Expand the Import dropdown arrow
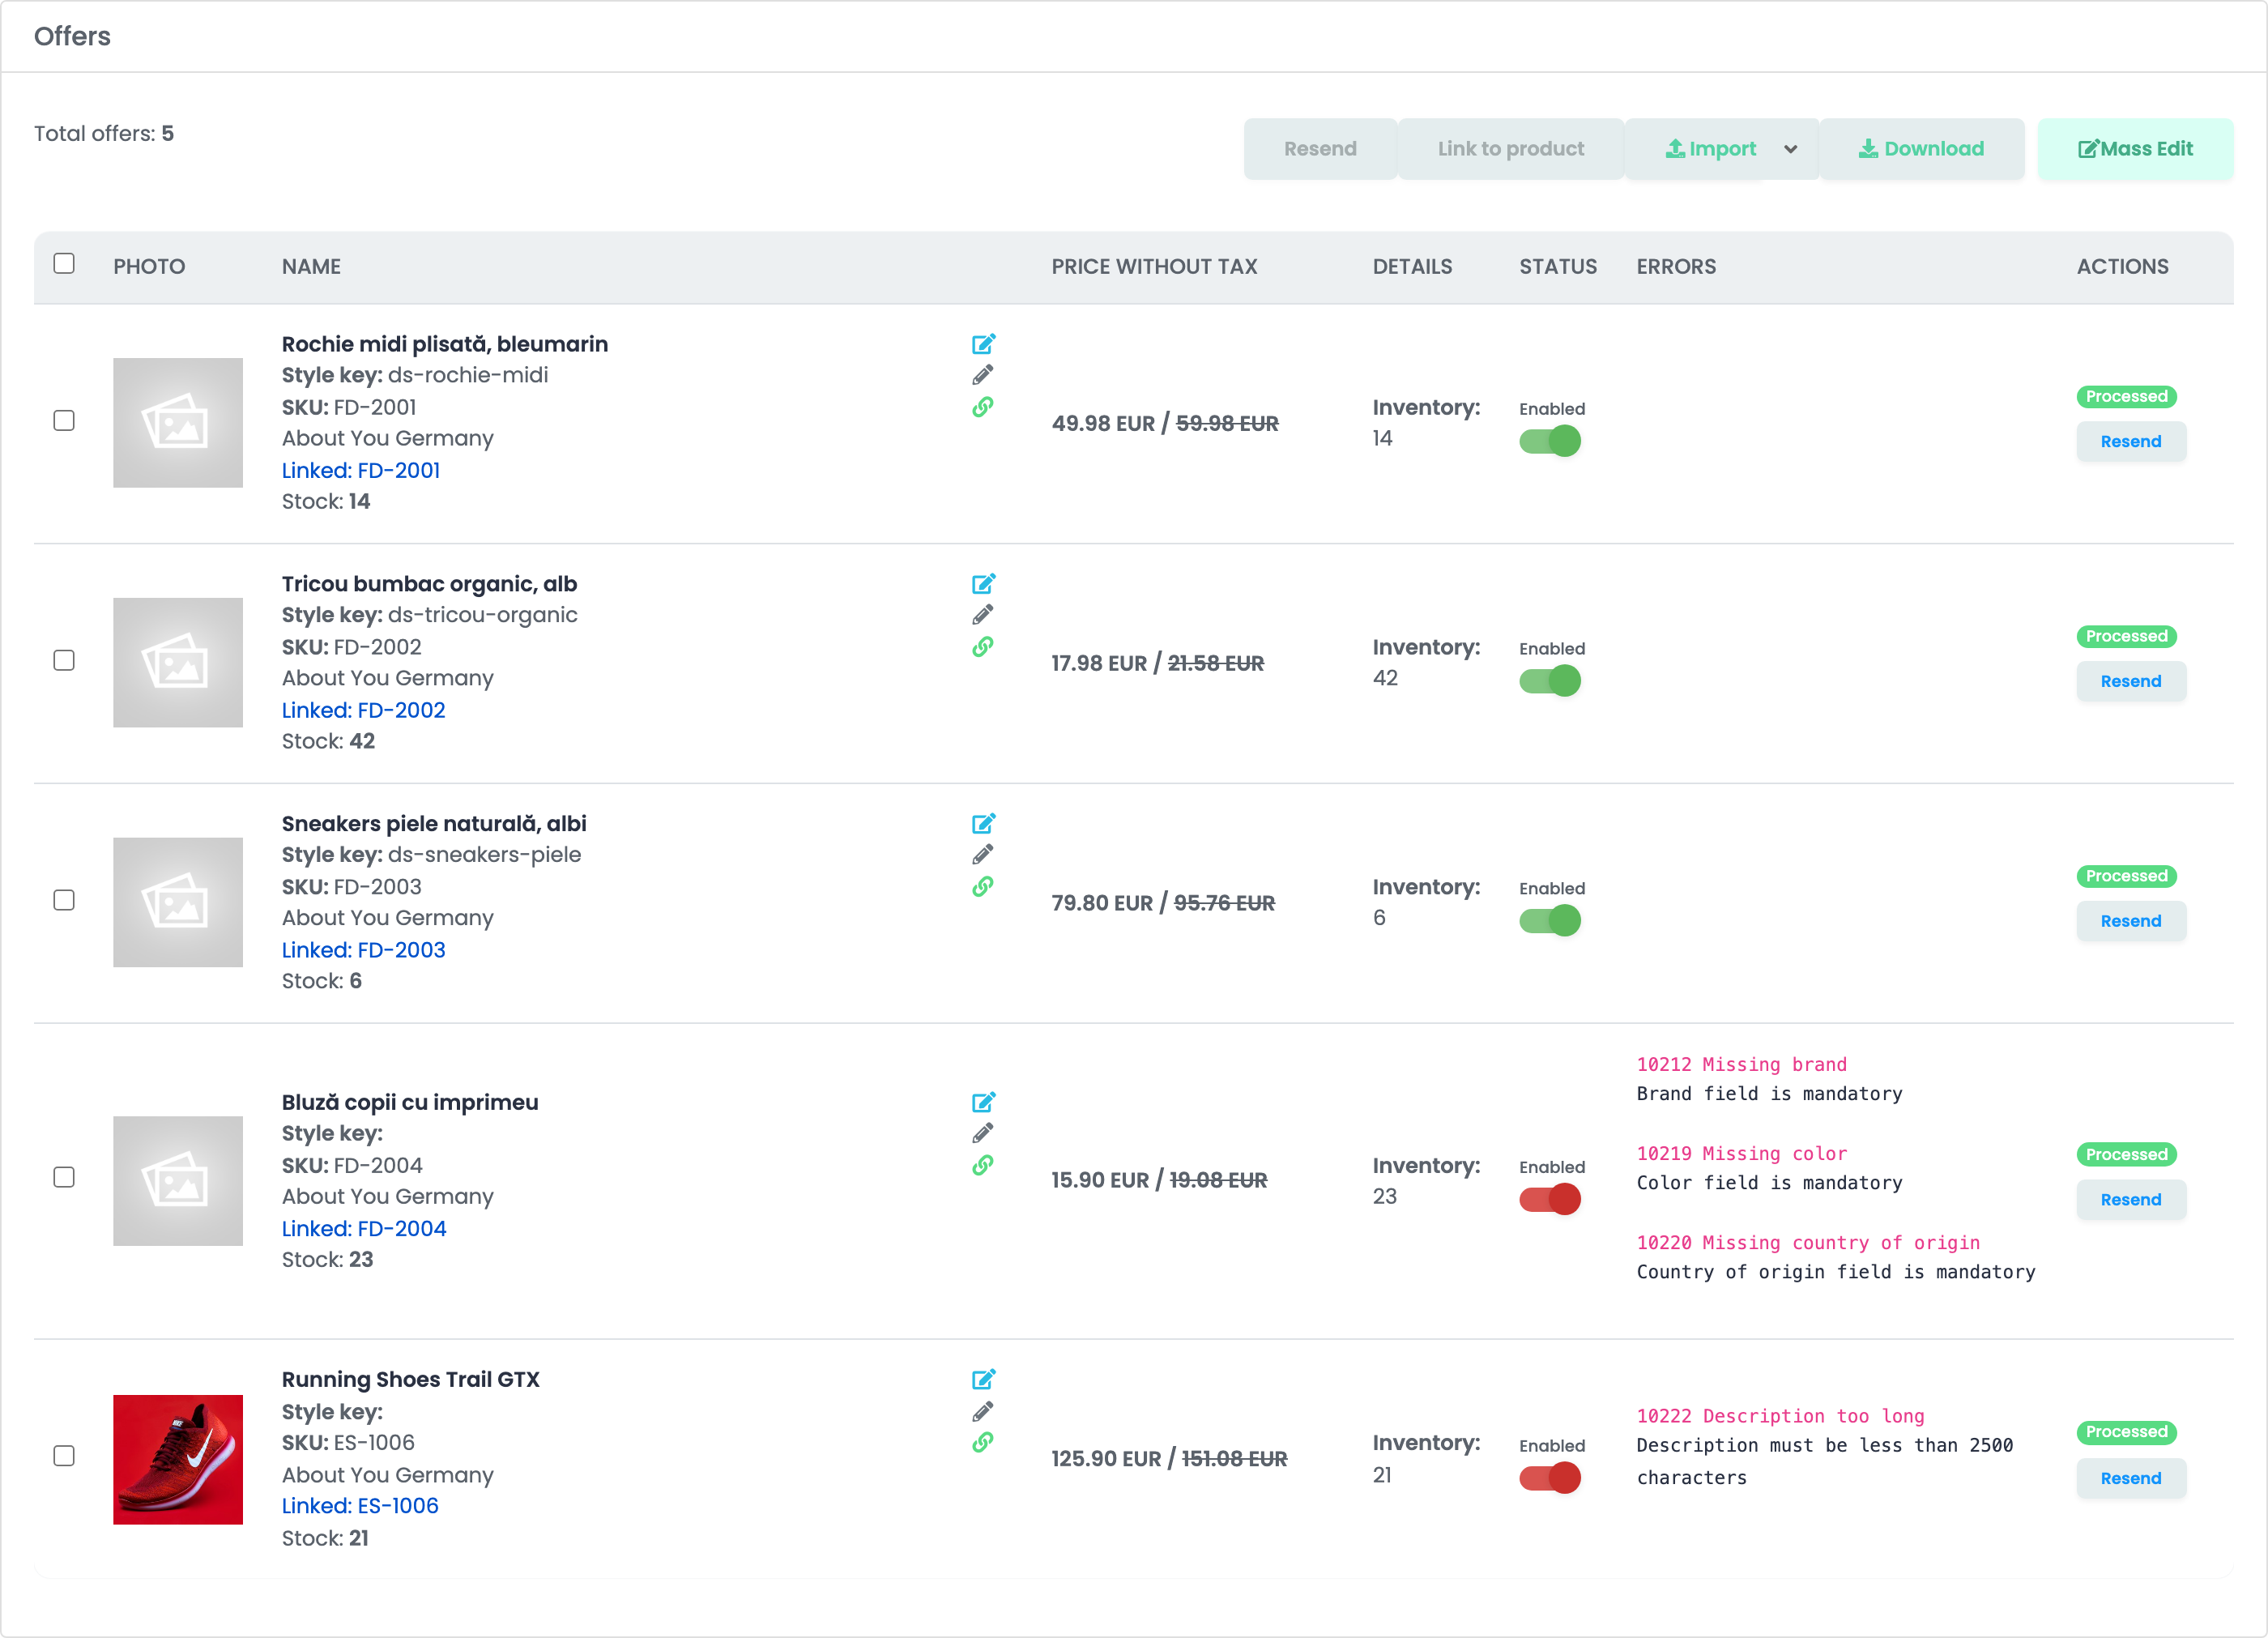This screenshot has width=2268, height=1638. point(1790,149)
